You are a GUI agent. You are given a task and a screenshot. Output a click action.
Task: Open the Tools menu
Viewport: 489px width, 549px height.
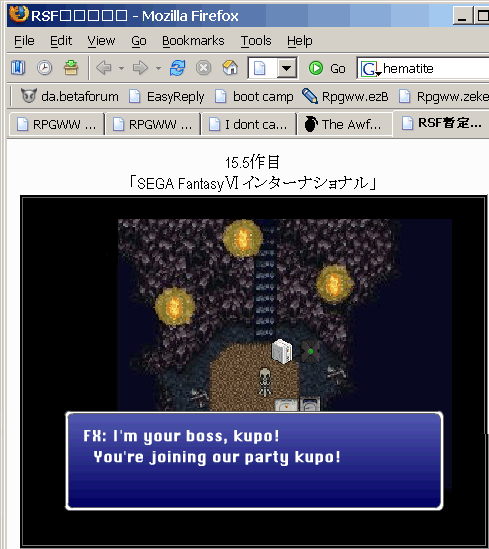256,41
